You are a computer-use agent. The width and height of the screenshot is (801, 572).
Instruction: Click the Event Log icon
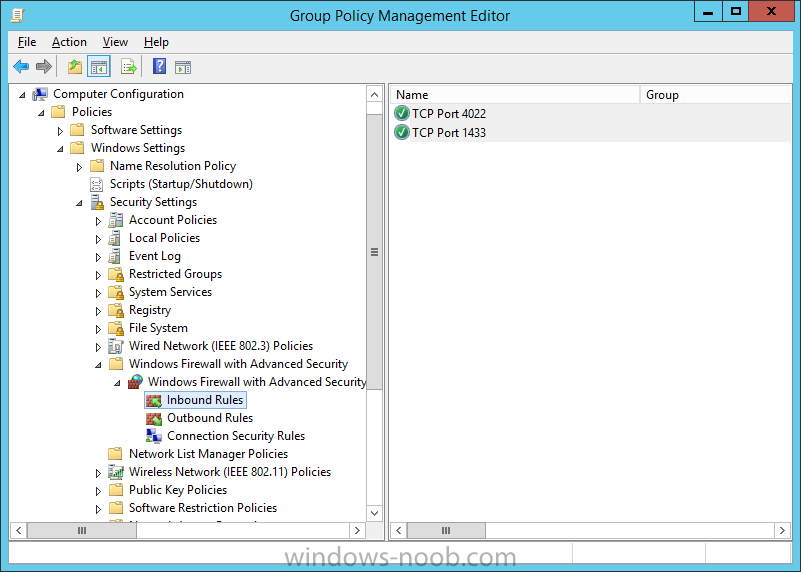point(115,256)
